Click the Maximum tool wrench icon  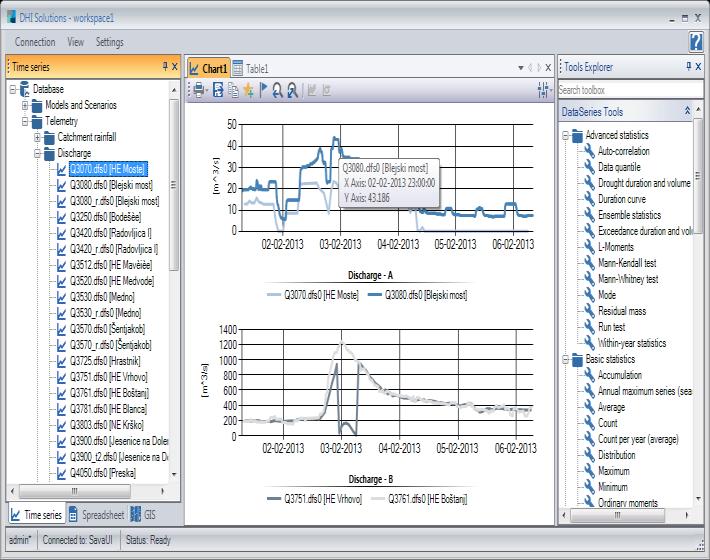pos(589,471)
